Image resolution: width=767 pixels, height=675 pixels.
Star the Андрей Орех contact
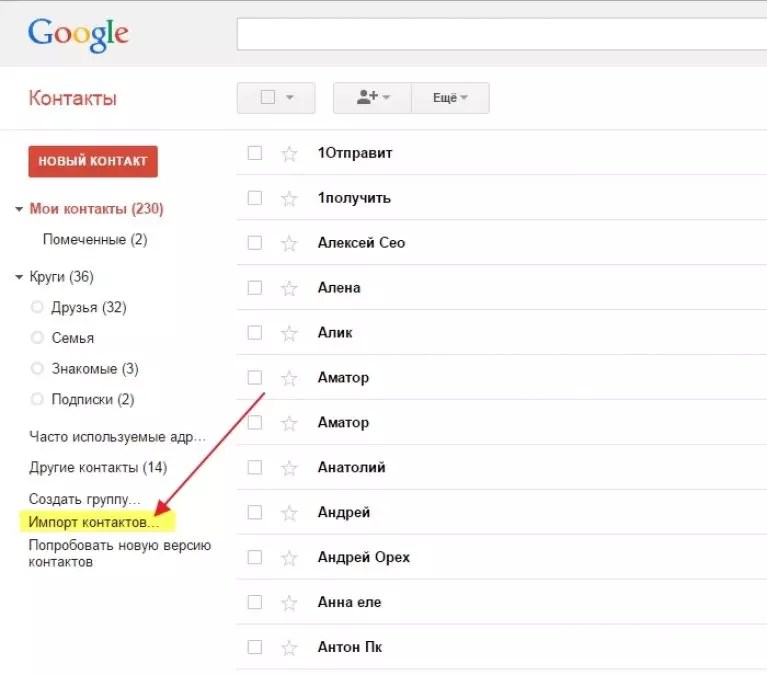point(289,558)
